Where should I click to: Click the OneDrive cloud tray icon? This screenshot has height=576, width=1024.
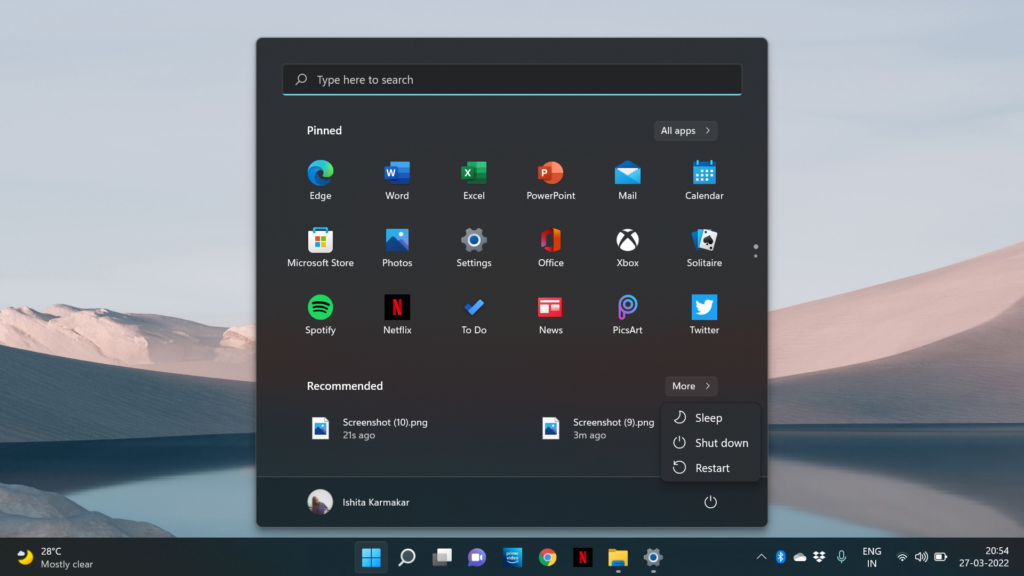pyautogui.click(x=799, y=557)
